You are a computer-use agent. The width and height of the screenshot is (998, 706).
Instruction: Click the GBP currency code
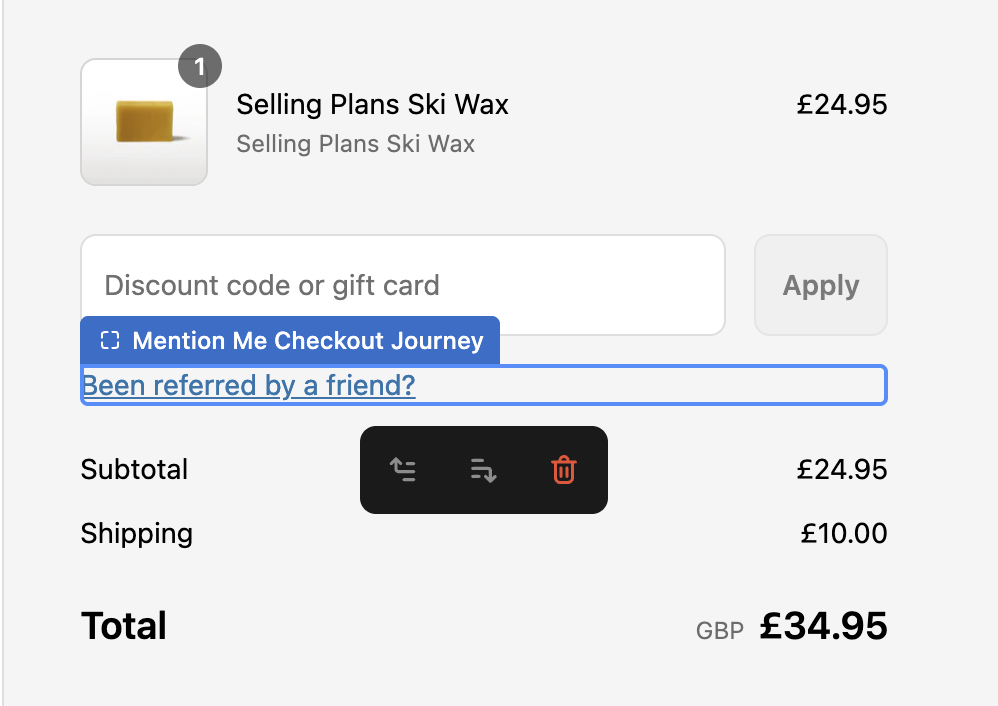720,631
